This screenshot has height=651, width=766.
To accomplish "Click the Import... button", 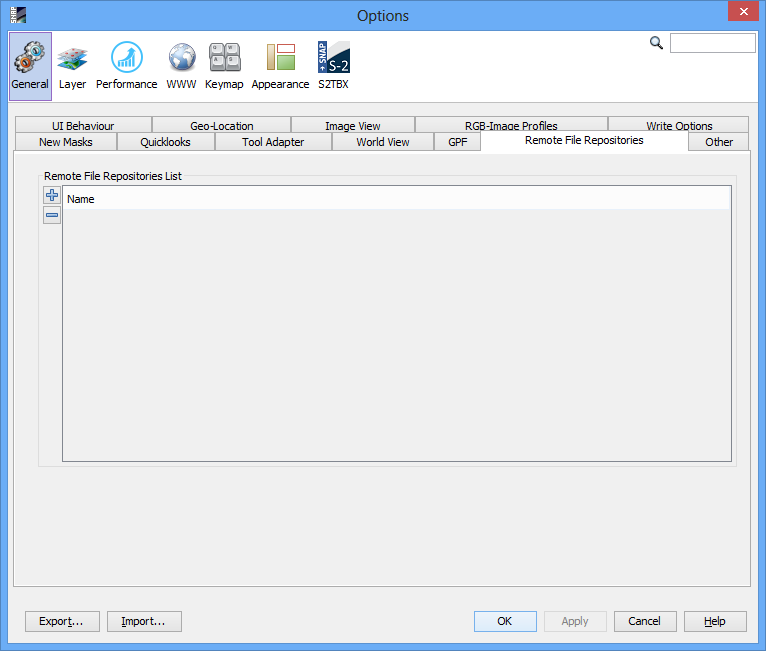I will point(144,621).
